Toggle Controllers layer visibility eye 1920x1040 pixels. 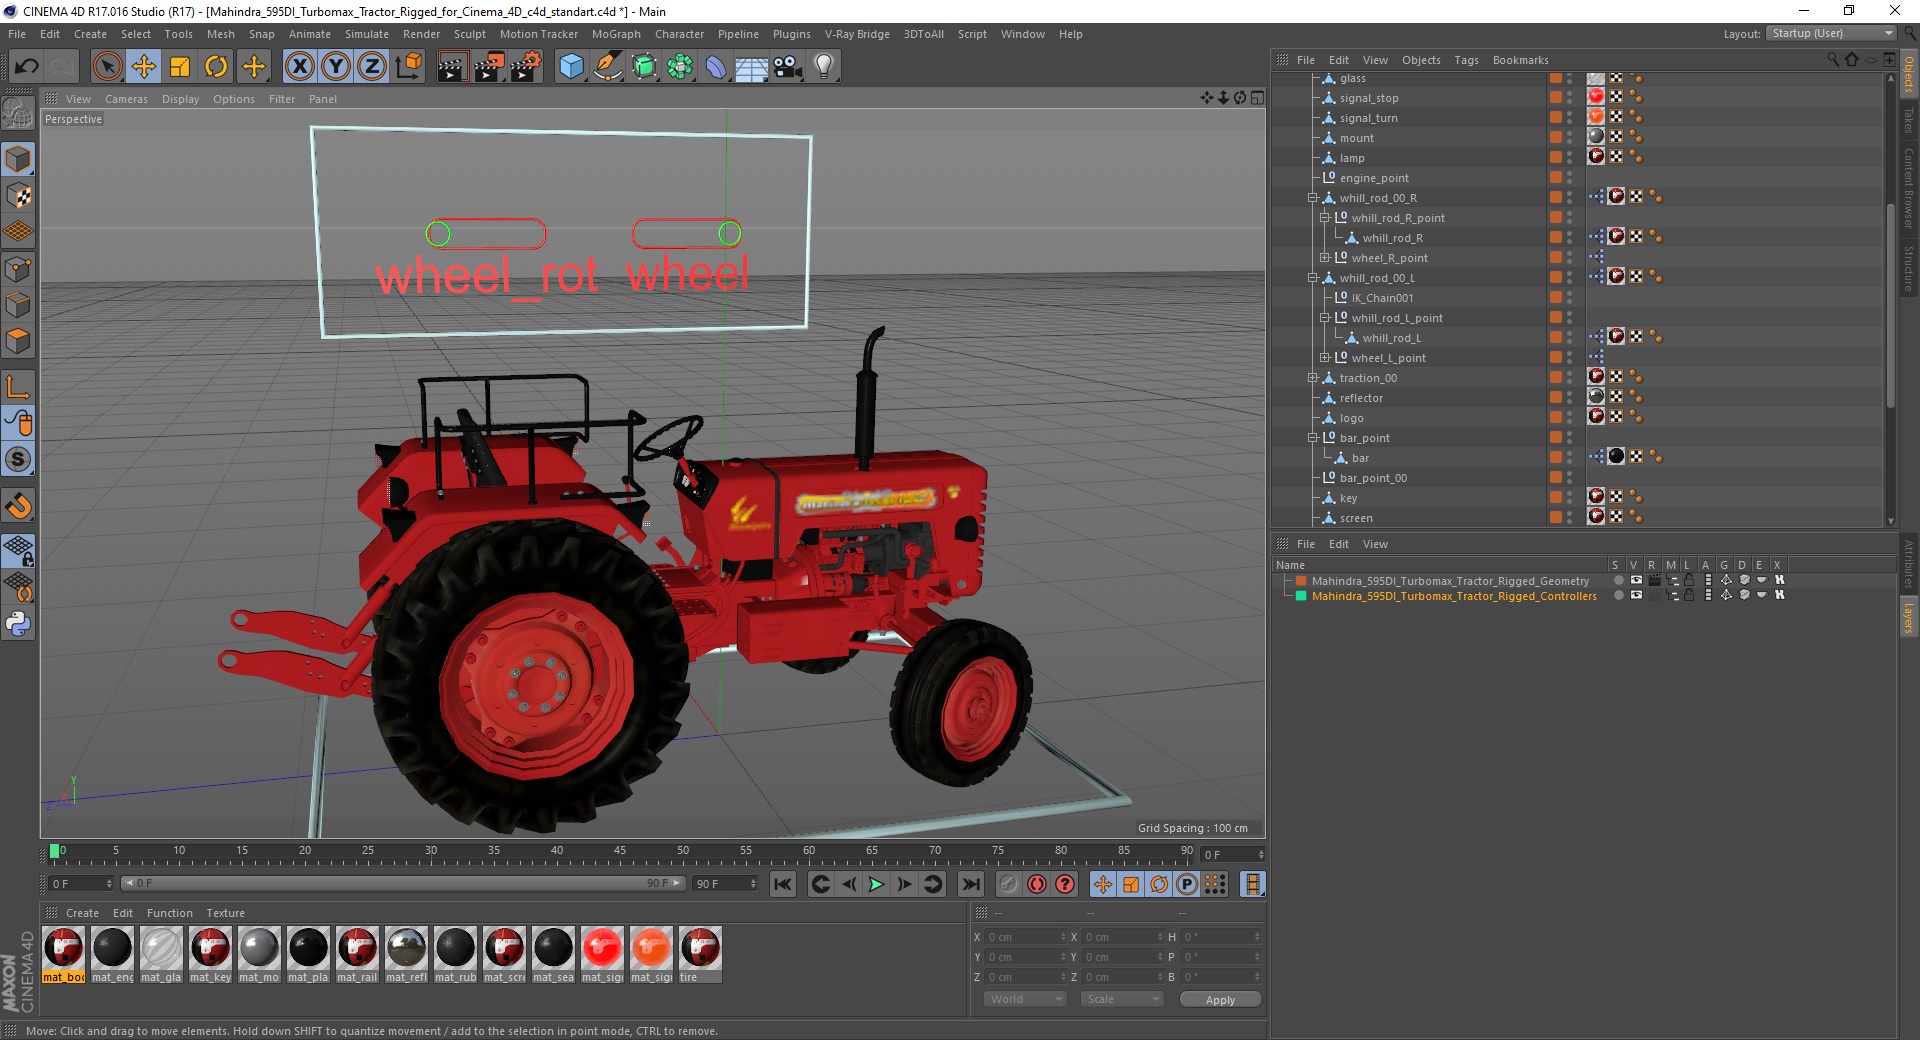(1636, 595)
